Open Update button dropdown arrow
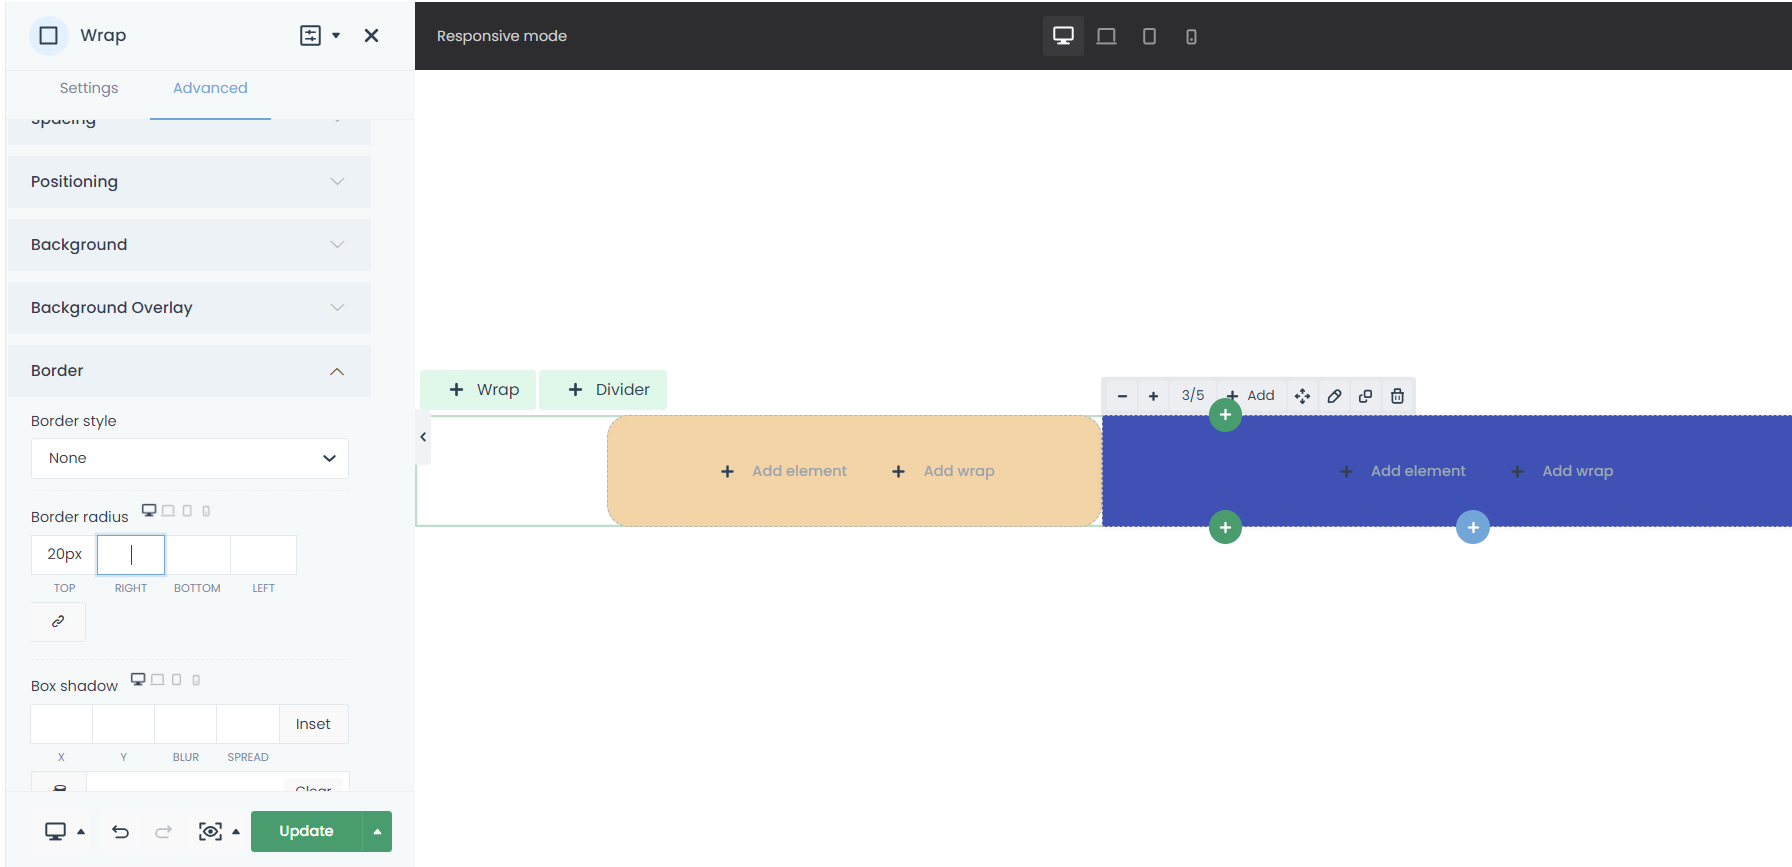 (x=377, y=831)
